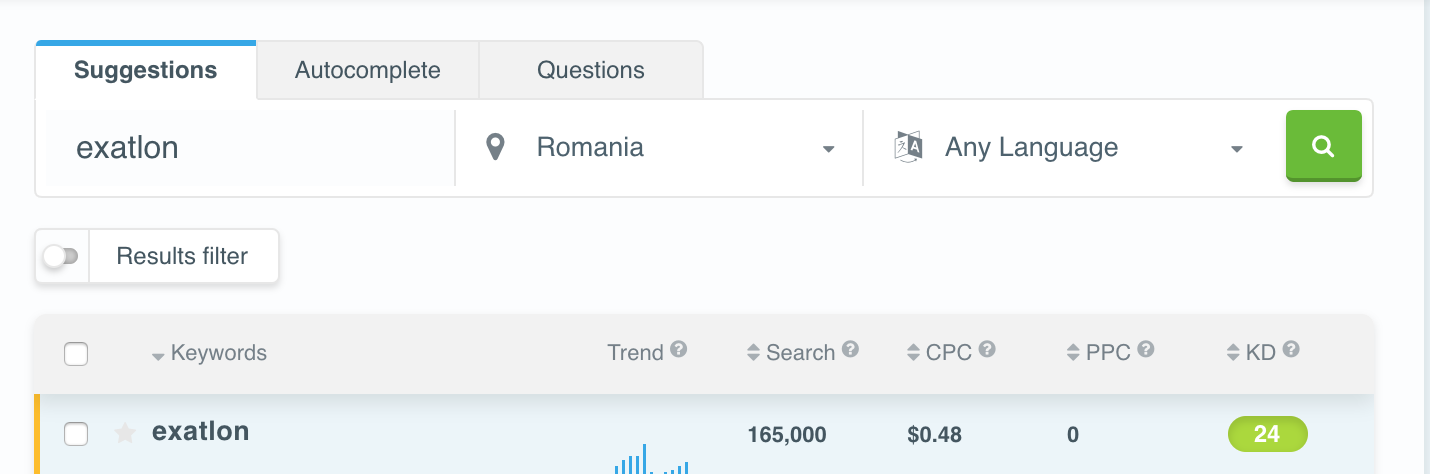Click the location pin icon
Screen dimensions: 1430x474
[x=494, y=148]
